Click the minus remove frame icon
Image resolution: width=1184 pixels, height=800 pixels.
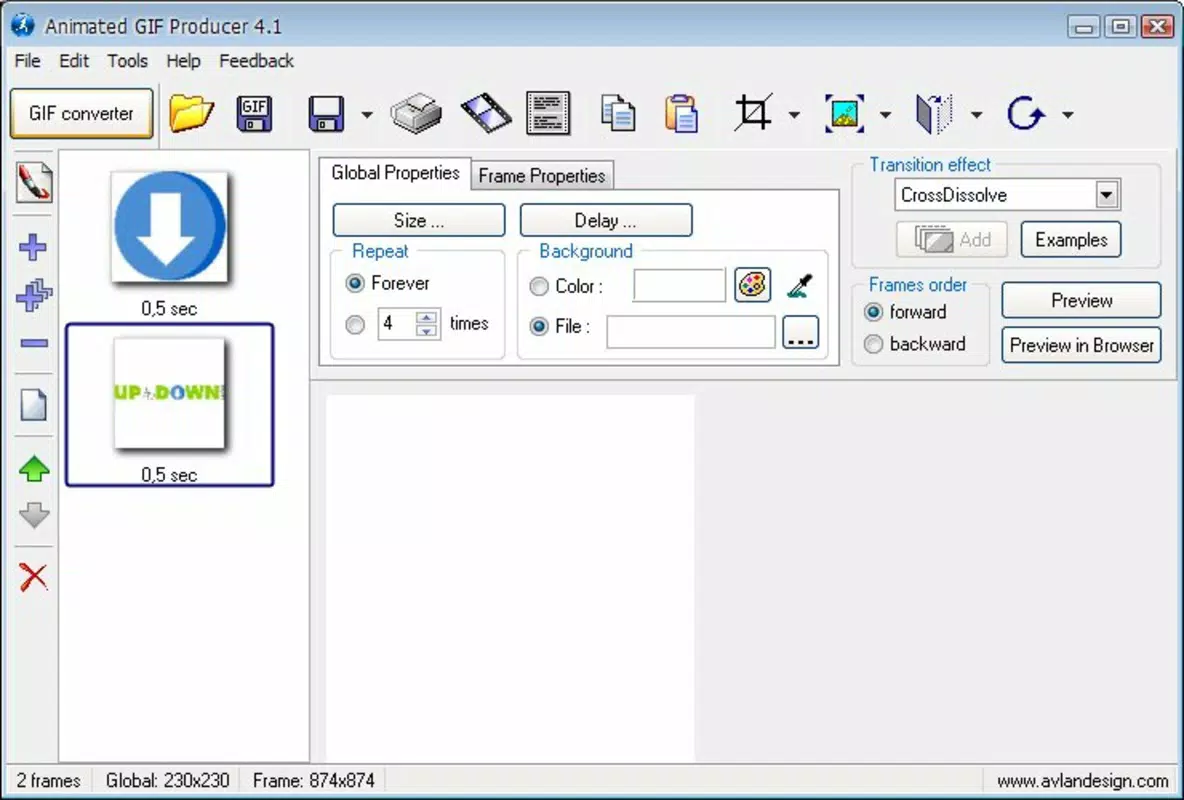coord(34,344)
